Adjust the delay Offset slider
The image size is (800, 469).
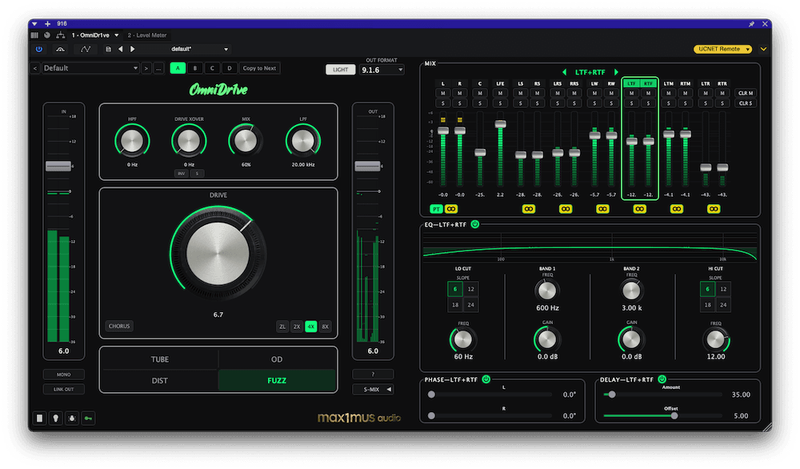662,415
